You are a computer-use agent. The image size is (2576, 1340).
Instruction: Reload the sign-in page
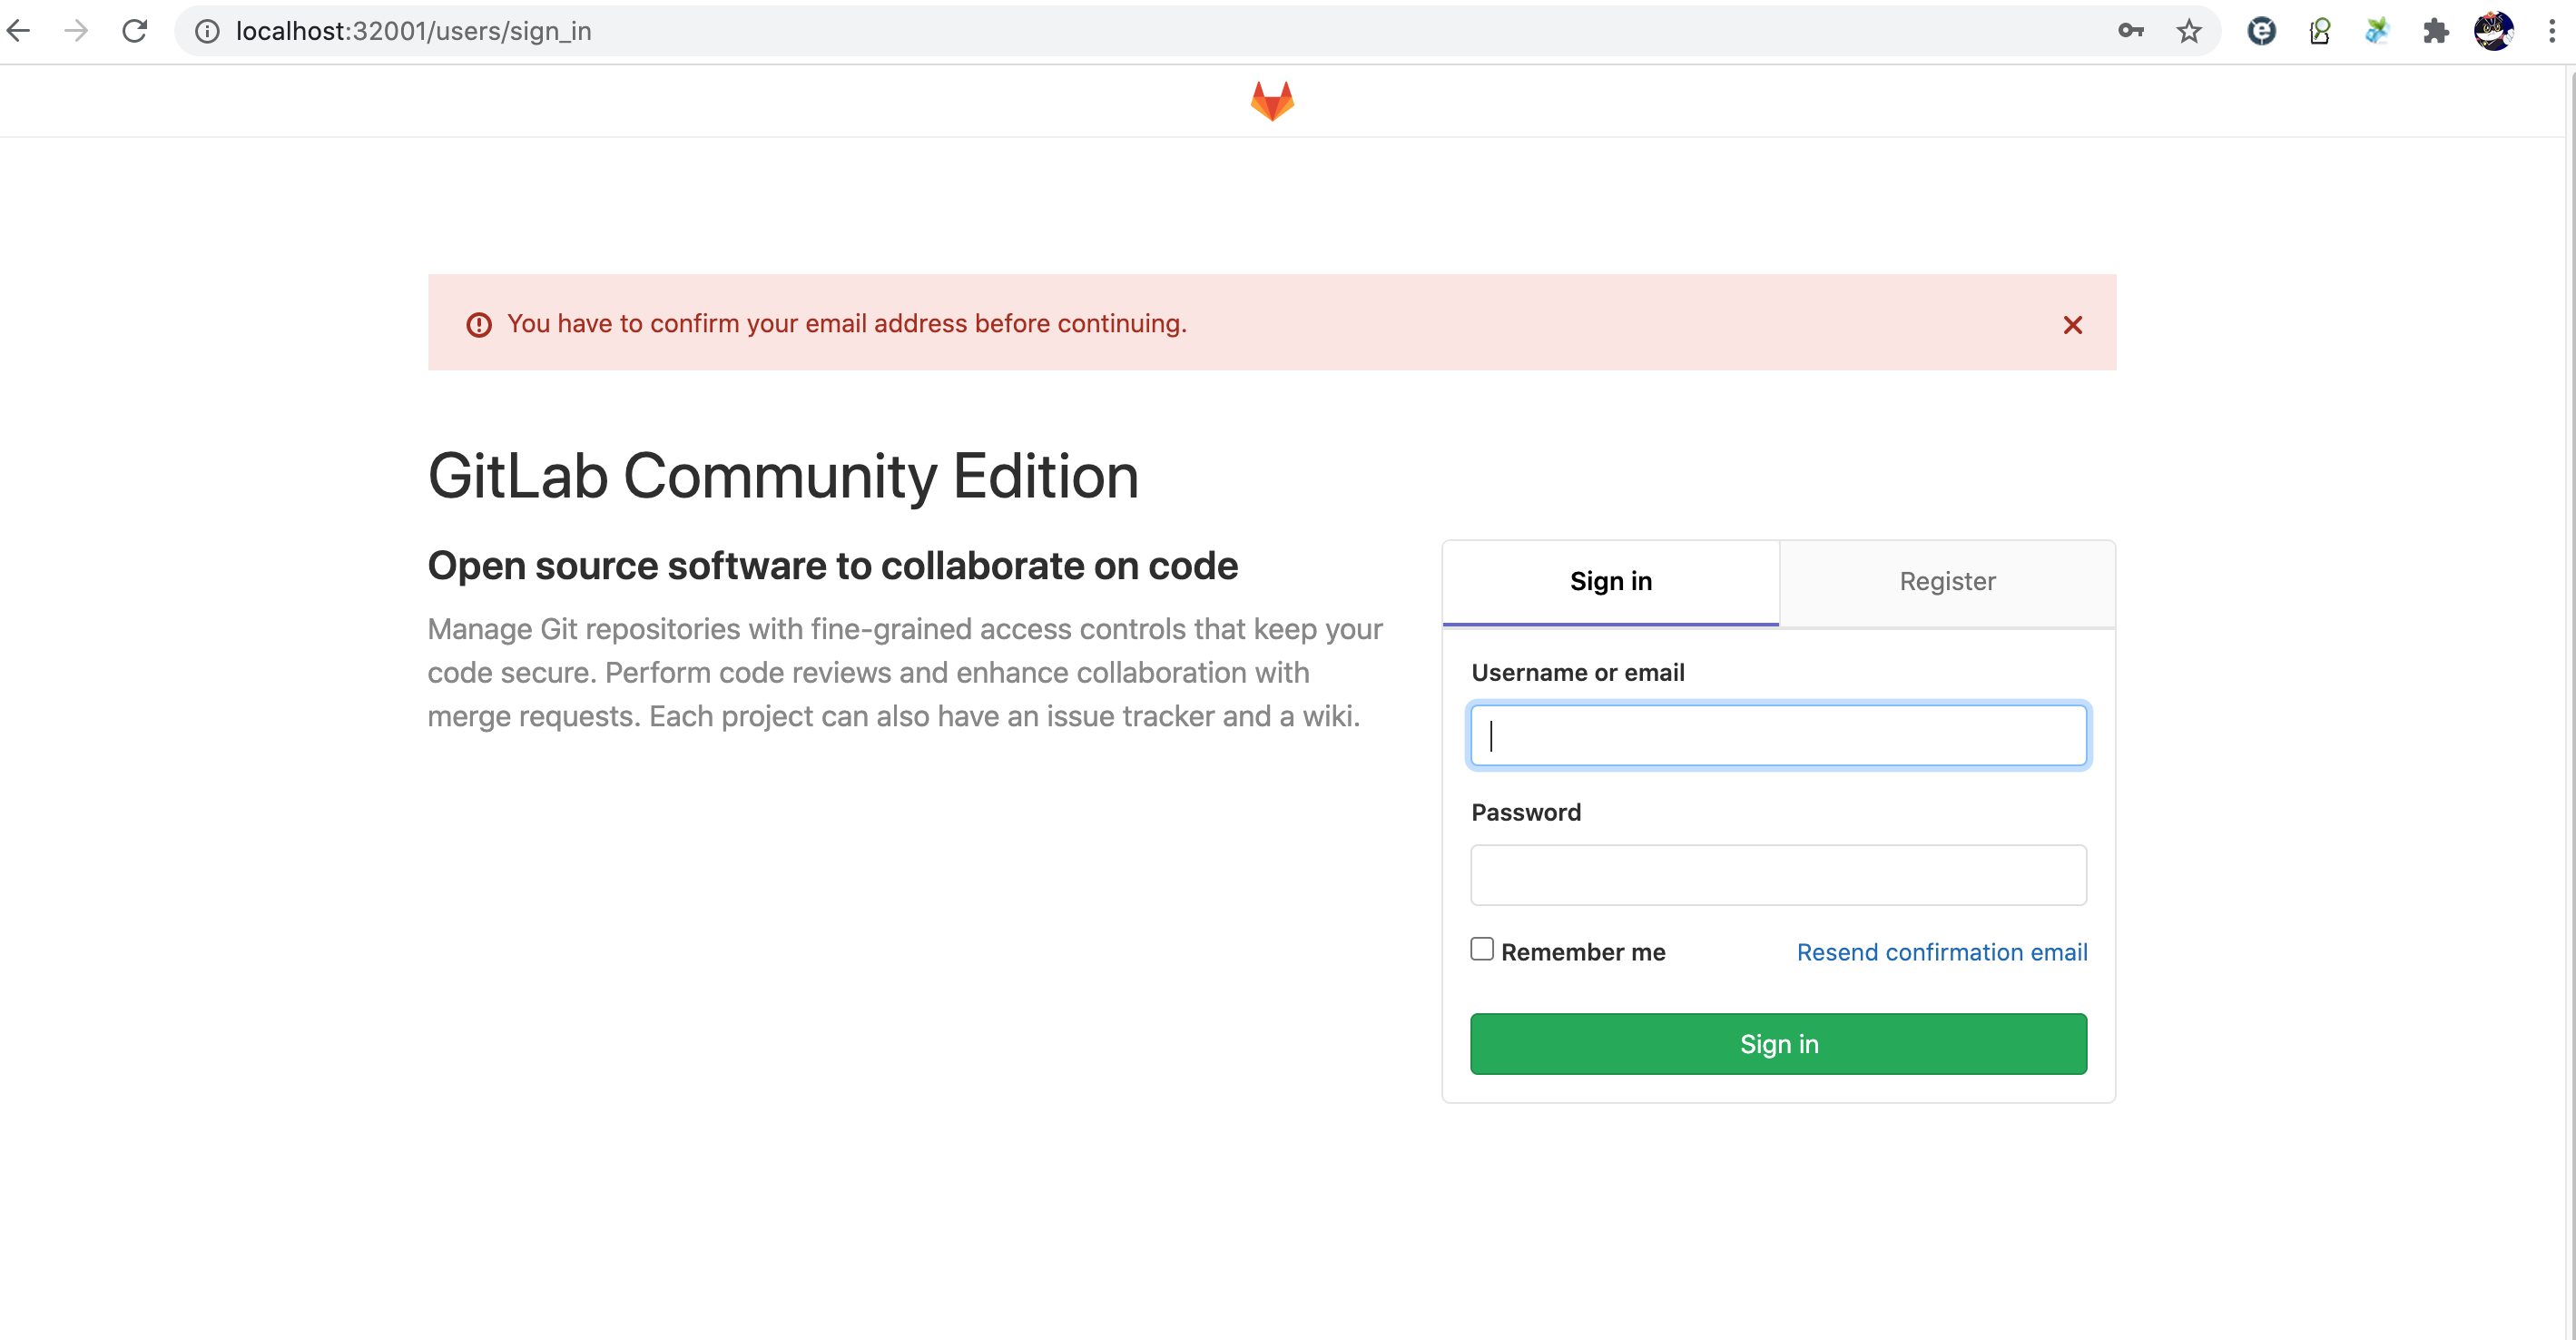(135, 31)
